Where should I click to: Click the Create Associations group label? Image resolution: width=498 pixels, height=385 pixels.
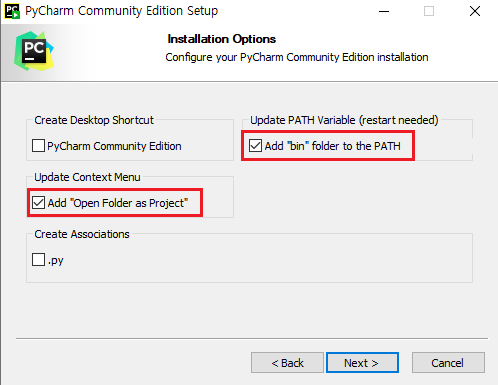(82, 234)
